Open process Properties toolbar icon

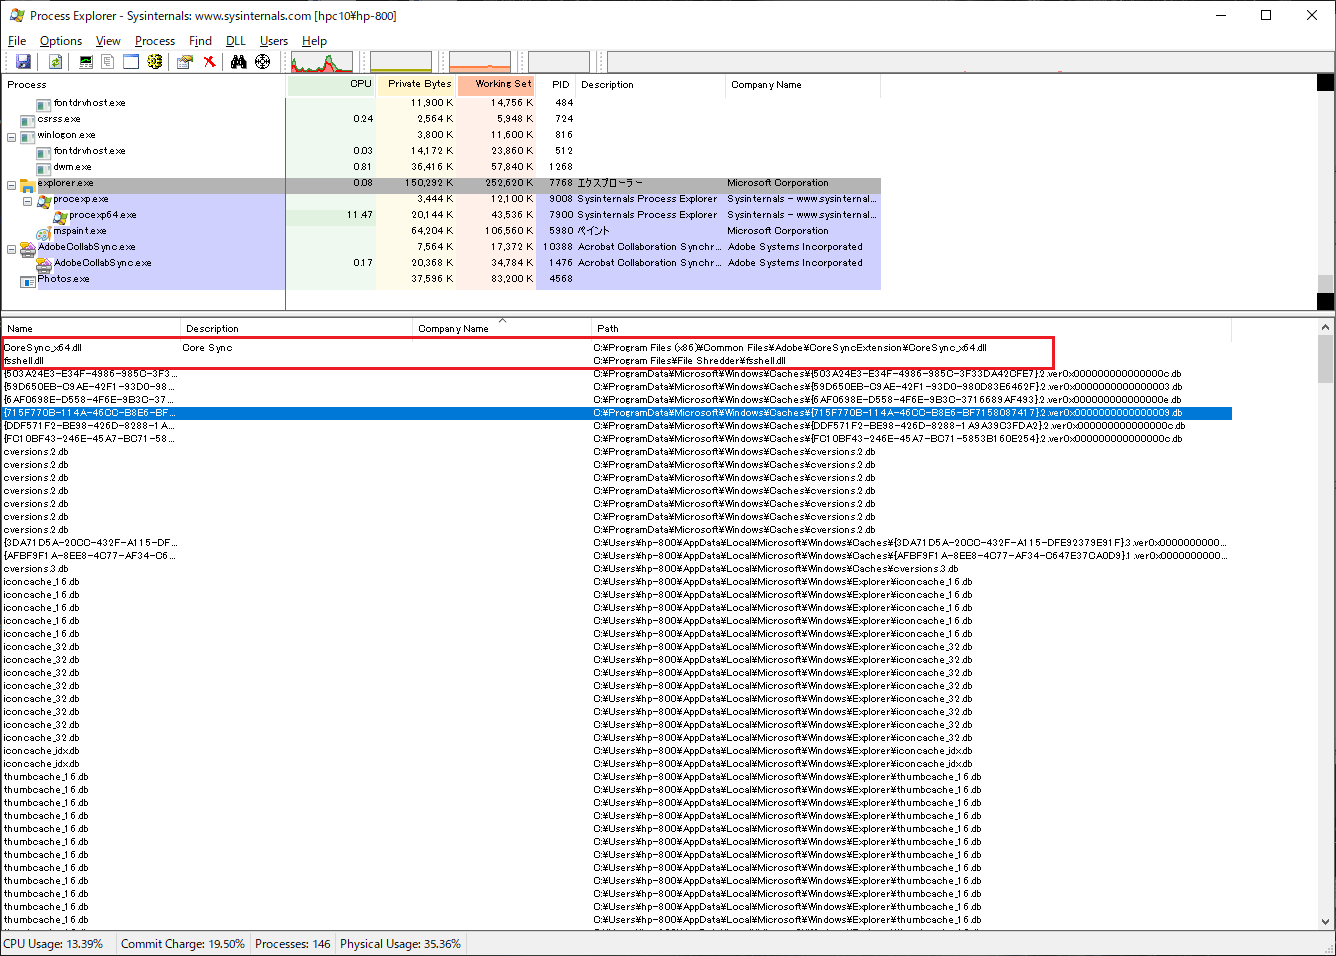(185, 62)
